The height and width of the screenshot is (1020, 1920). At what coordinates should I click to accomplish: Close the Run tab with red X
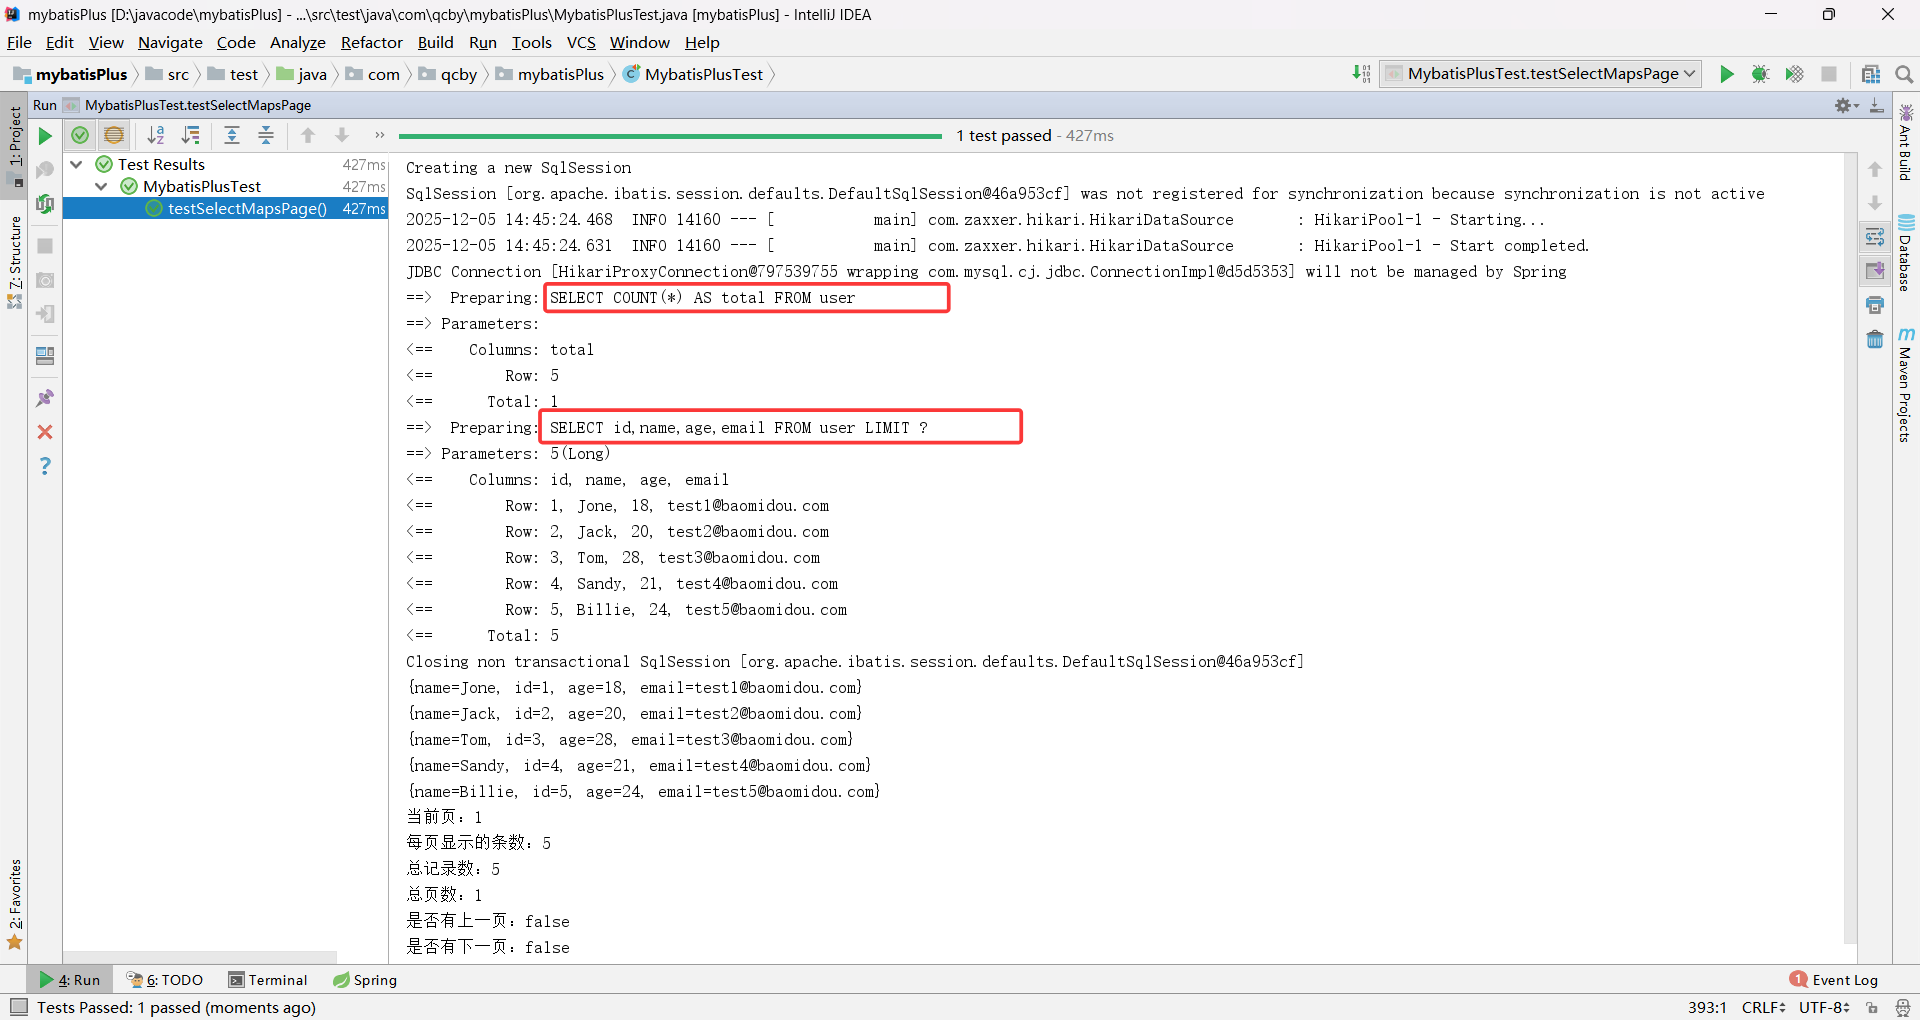tap(45, 432)
